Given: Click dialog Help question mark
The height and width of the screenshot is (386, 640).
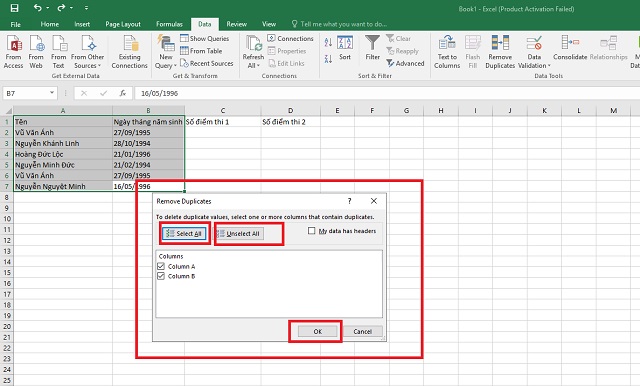Looking at the screenshot, I should pos(349,201).
